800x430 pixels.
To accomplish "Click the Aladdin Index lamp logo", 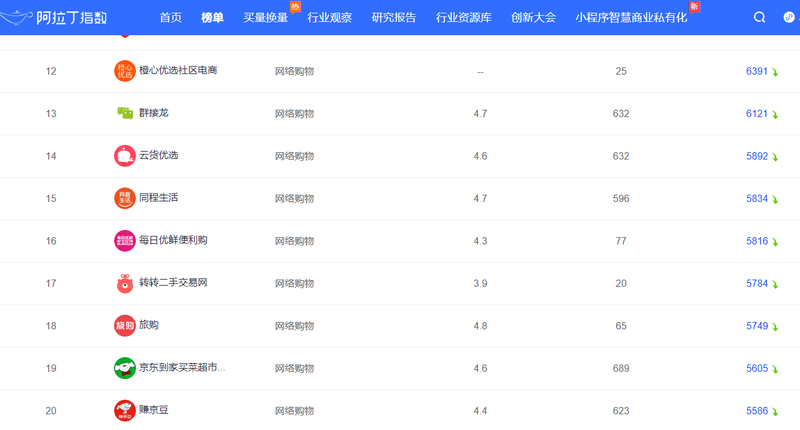I will tap(15, 17).
